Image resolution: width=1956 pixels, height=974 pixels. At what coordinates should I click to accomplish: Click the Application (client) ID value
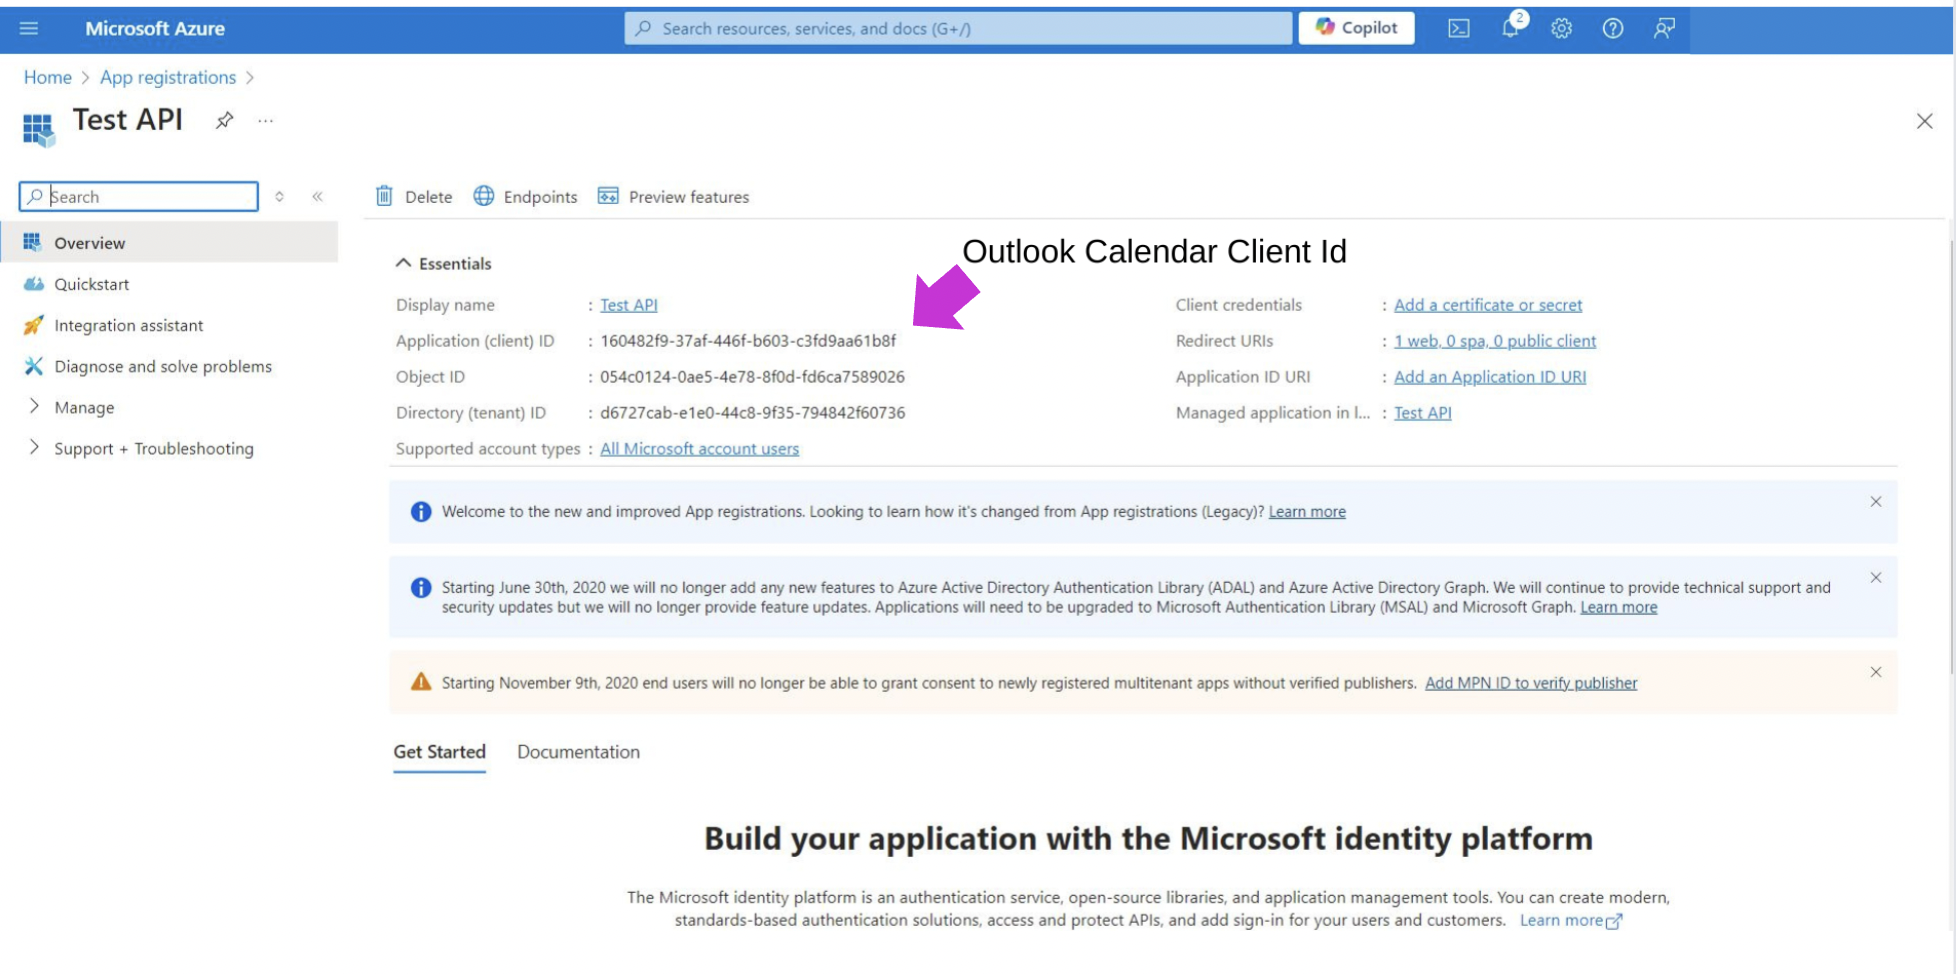point(748,341)
